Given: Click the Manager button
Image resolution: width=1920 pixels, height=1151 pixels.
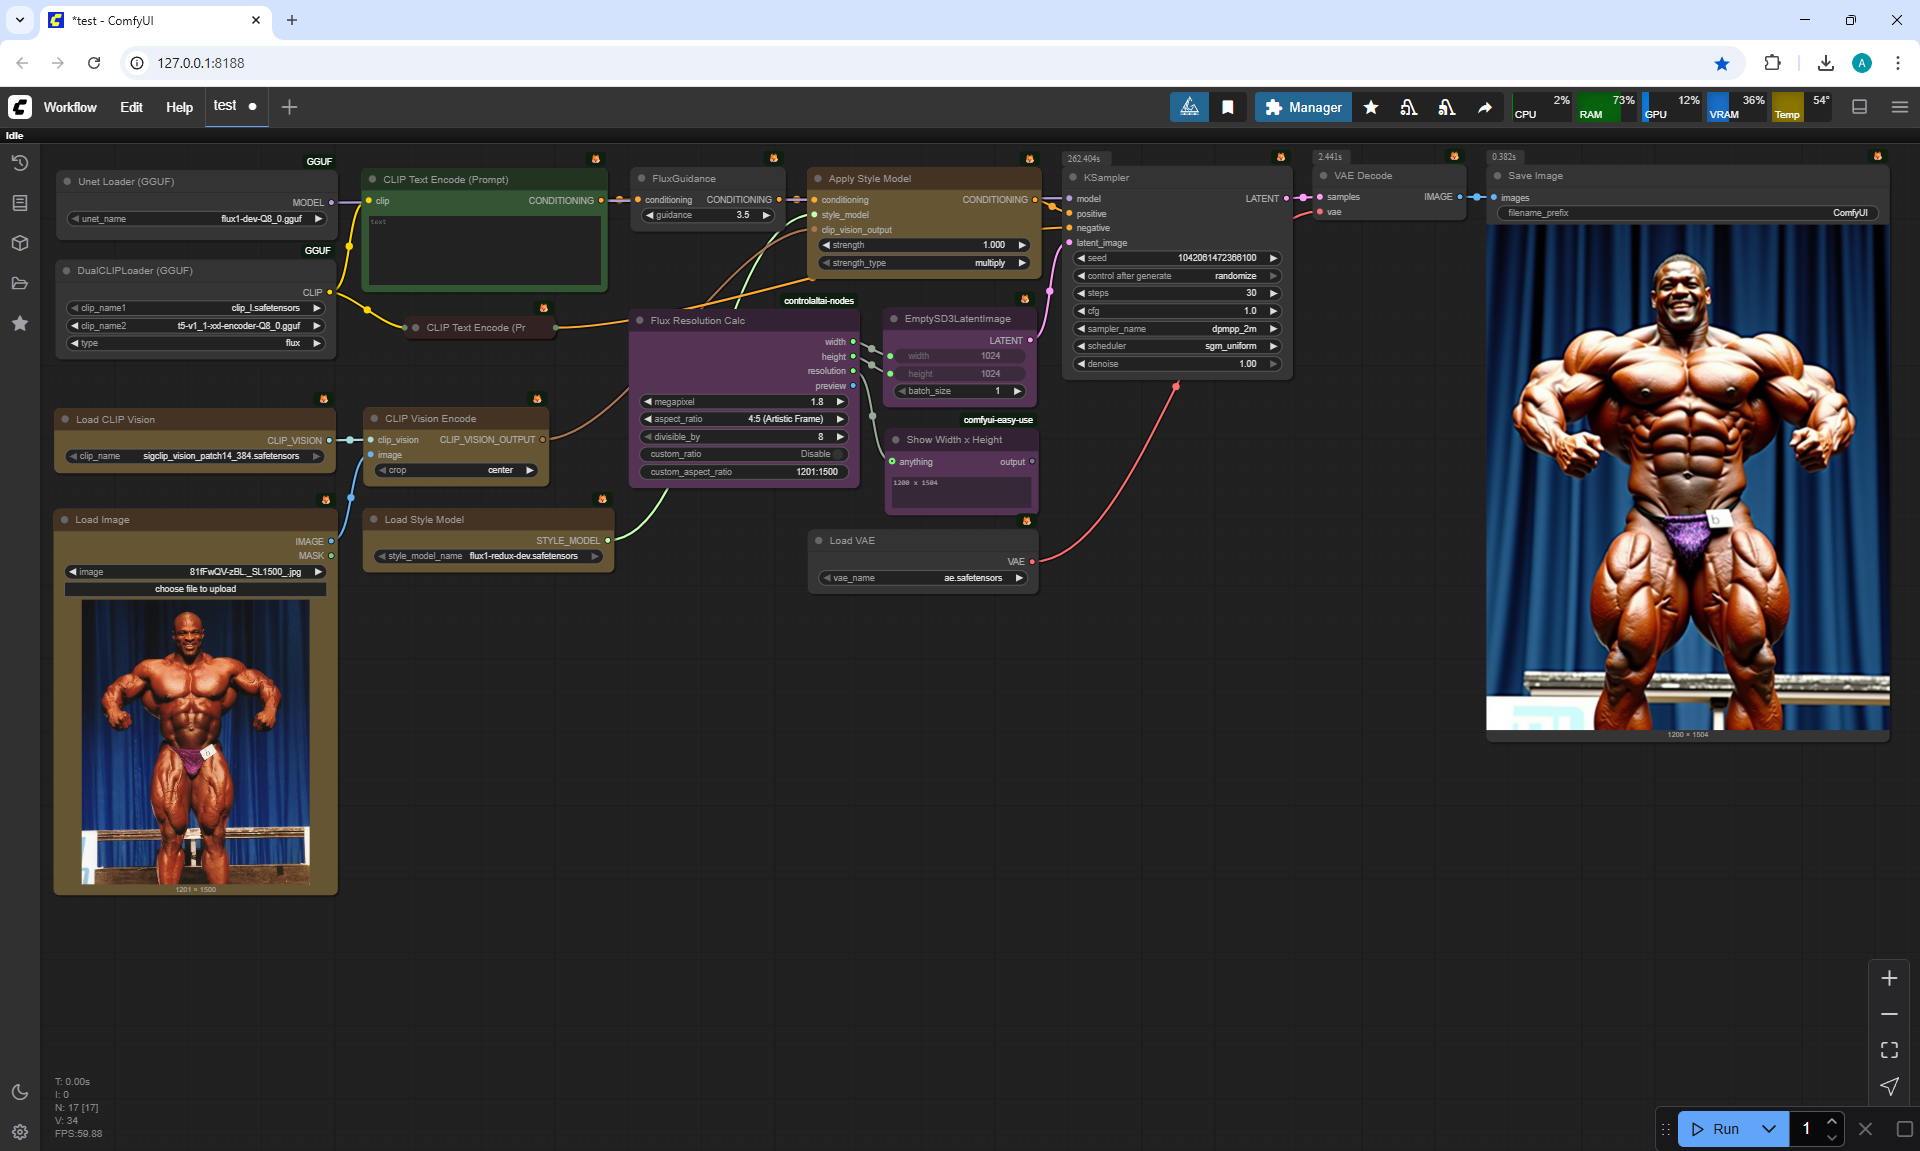Looking at the screenshot, I should click(1303, 107).
